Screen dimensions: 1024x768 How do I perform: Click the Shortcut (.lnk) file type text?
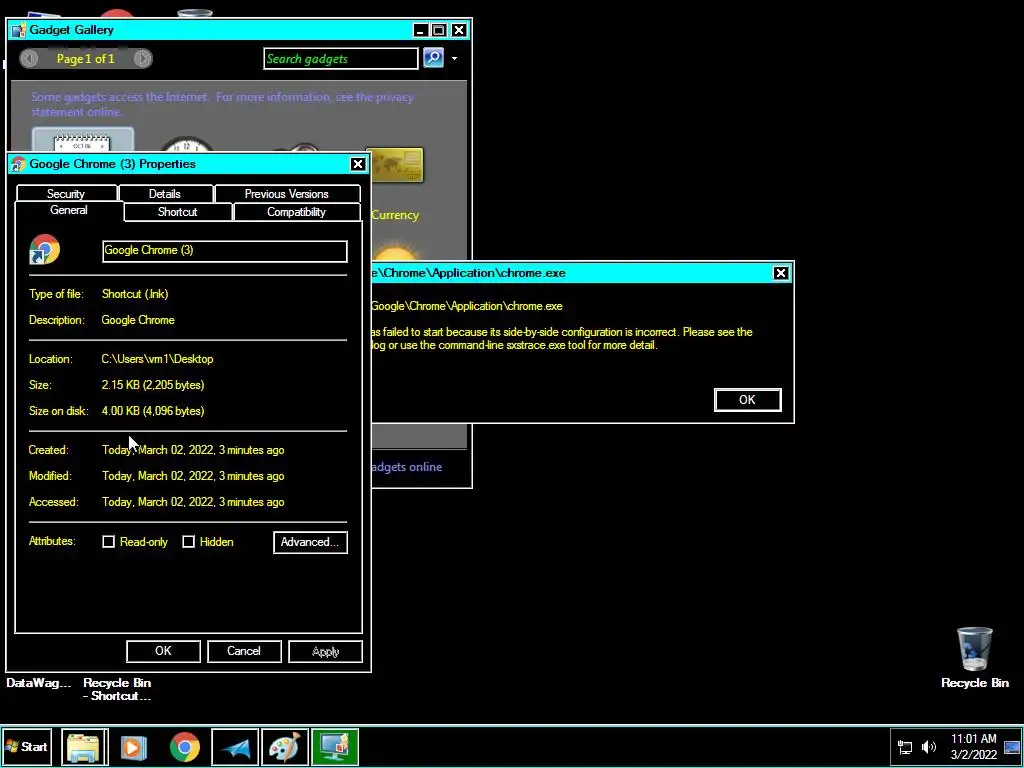tap(135, 294)
